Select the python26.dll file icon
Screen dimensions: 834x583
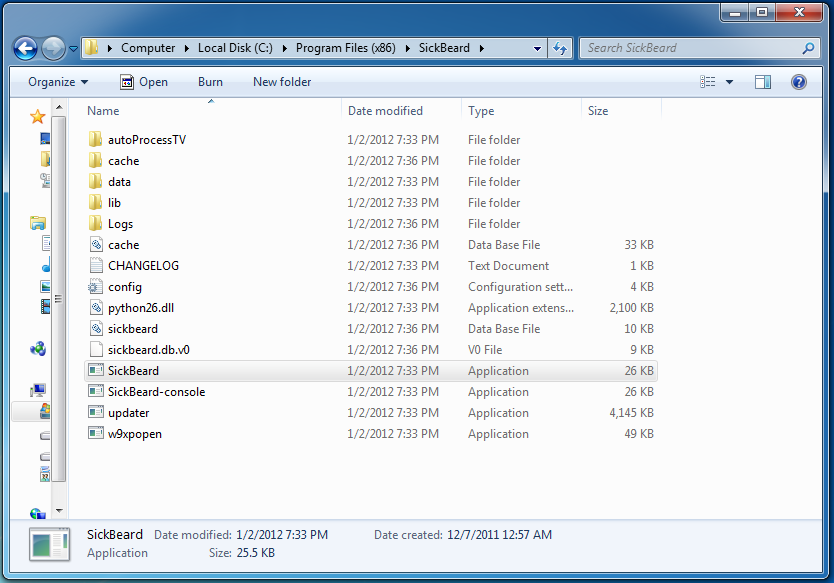(96, 307)
